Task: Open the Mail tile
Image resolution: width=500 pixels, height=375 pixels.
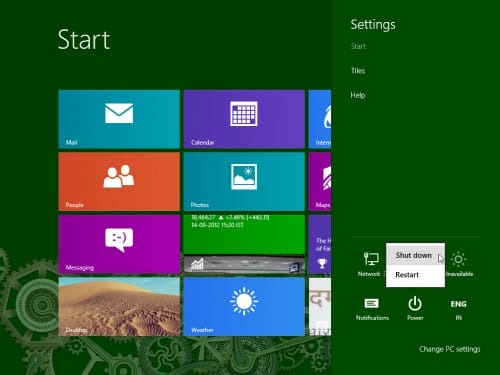Action: click(119, 119)
